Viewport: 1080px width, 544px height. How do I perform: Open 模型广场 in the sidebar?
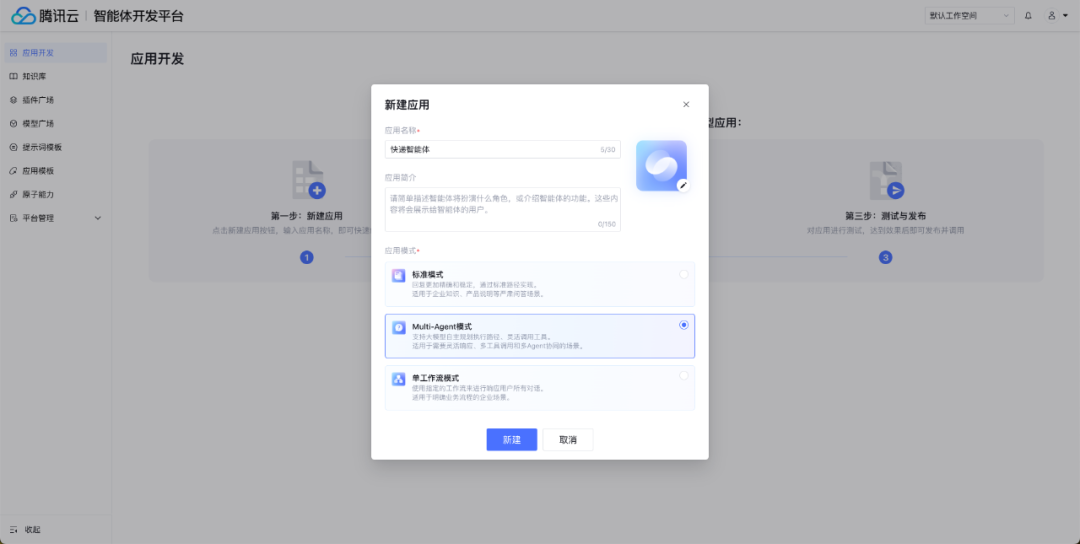click(55, 123)
